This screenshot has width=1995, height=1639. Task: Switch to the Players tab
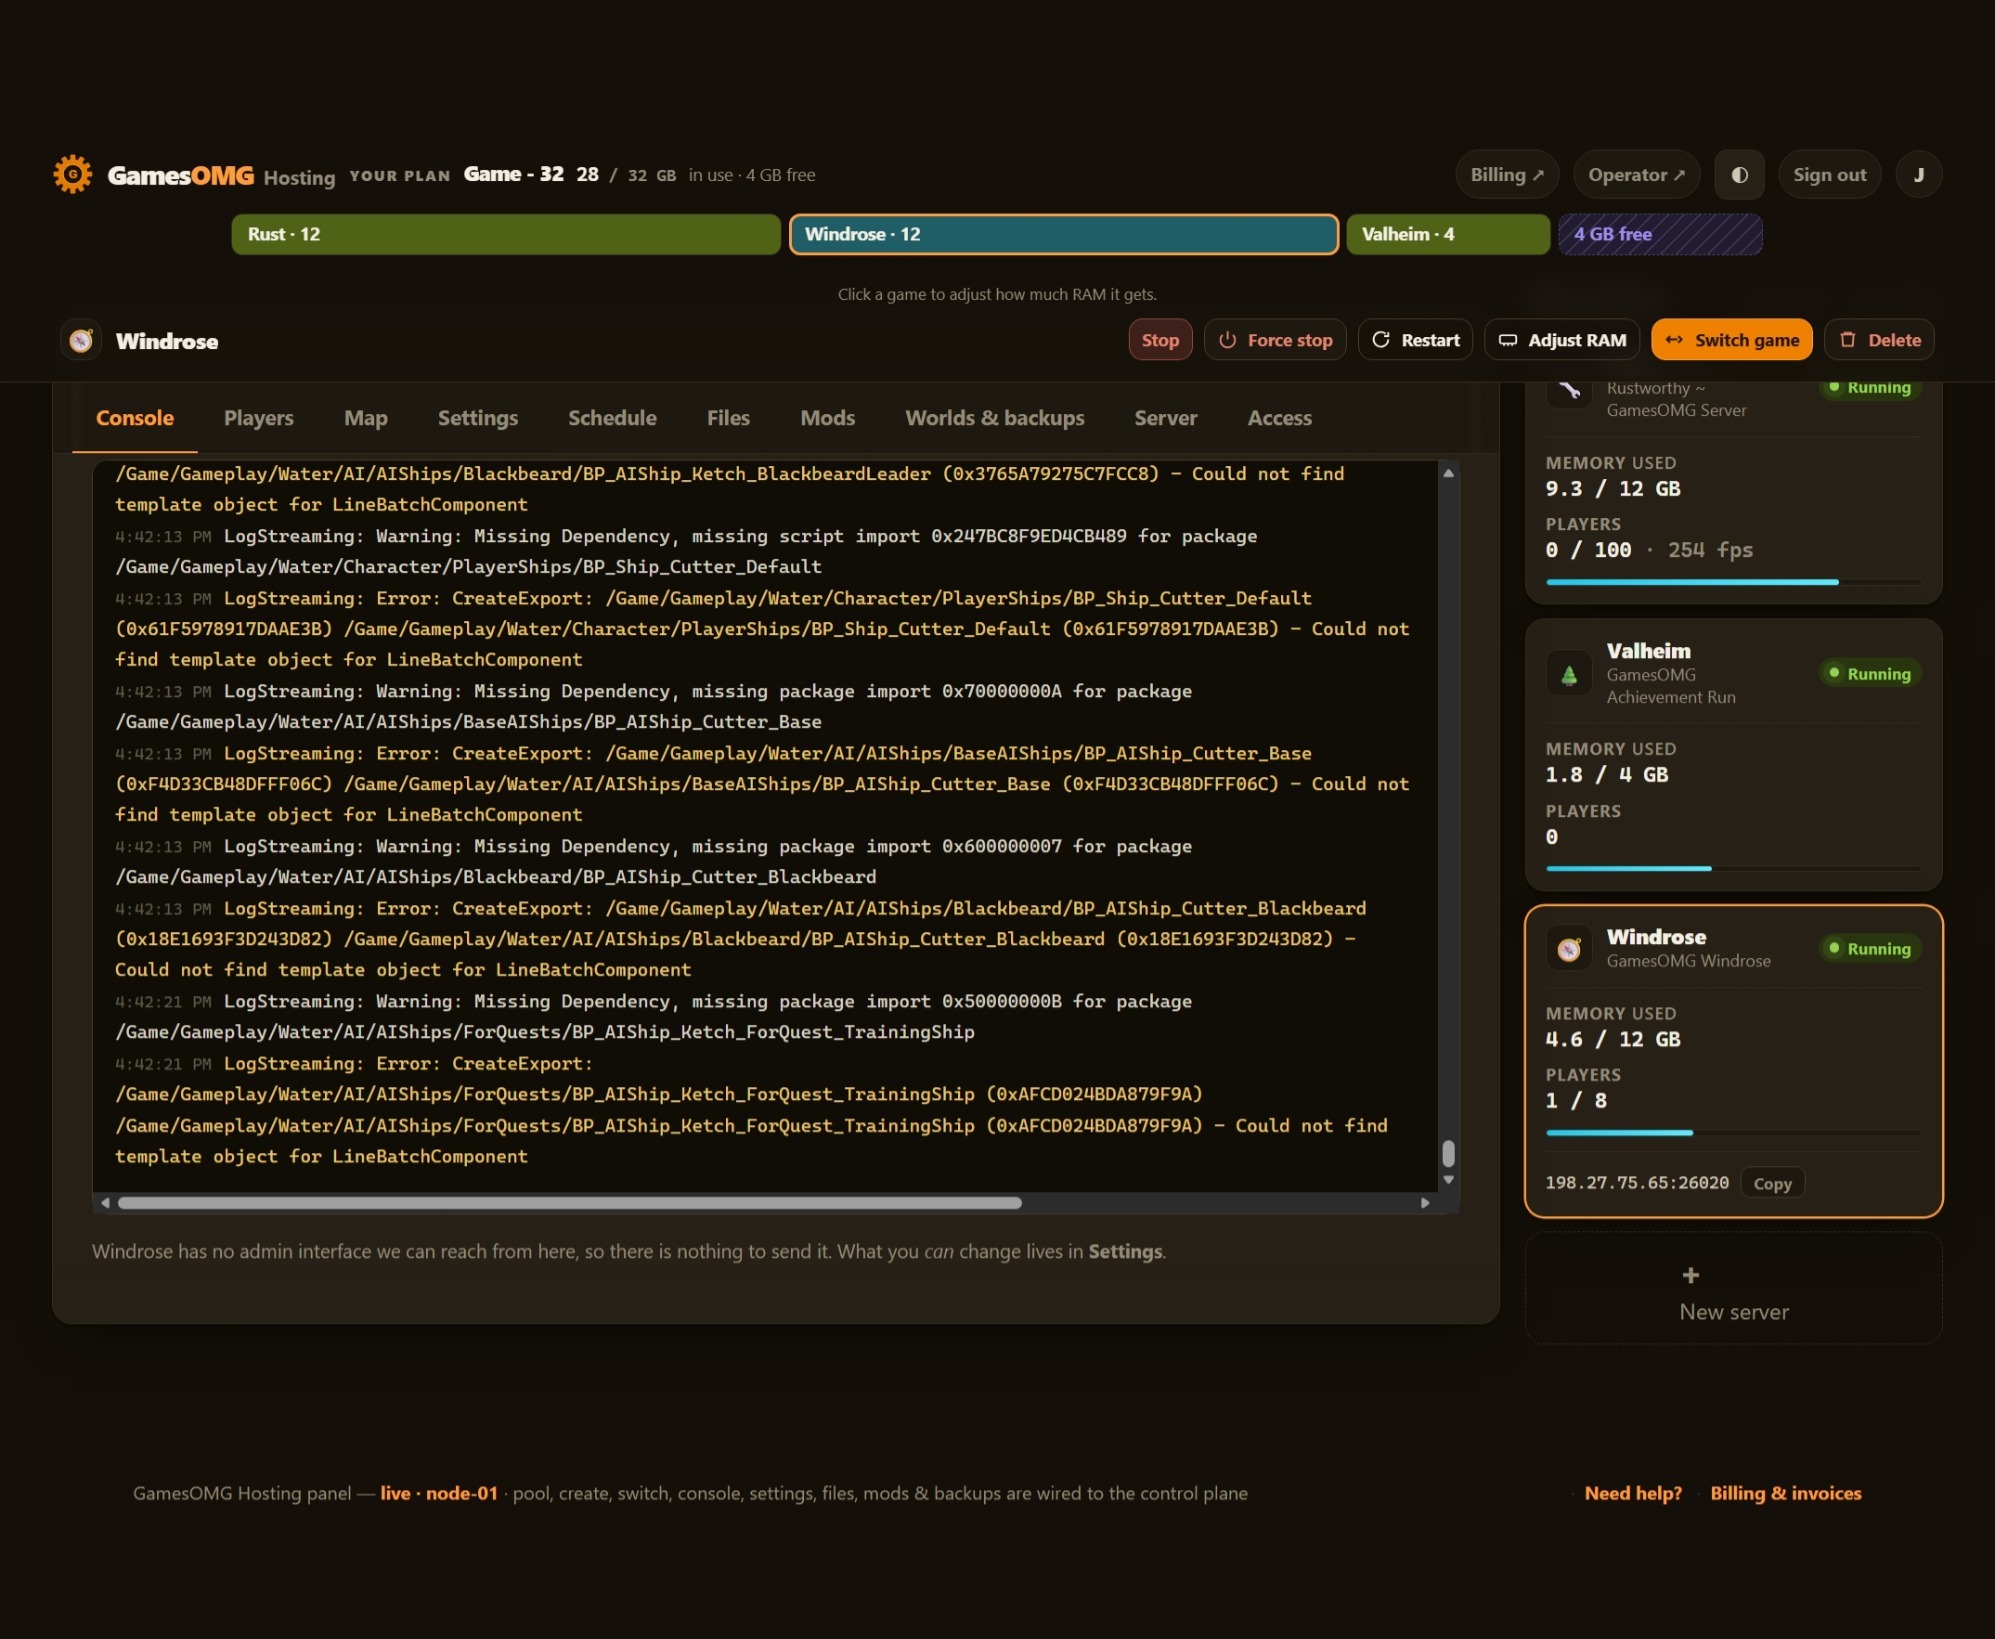259,418
